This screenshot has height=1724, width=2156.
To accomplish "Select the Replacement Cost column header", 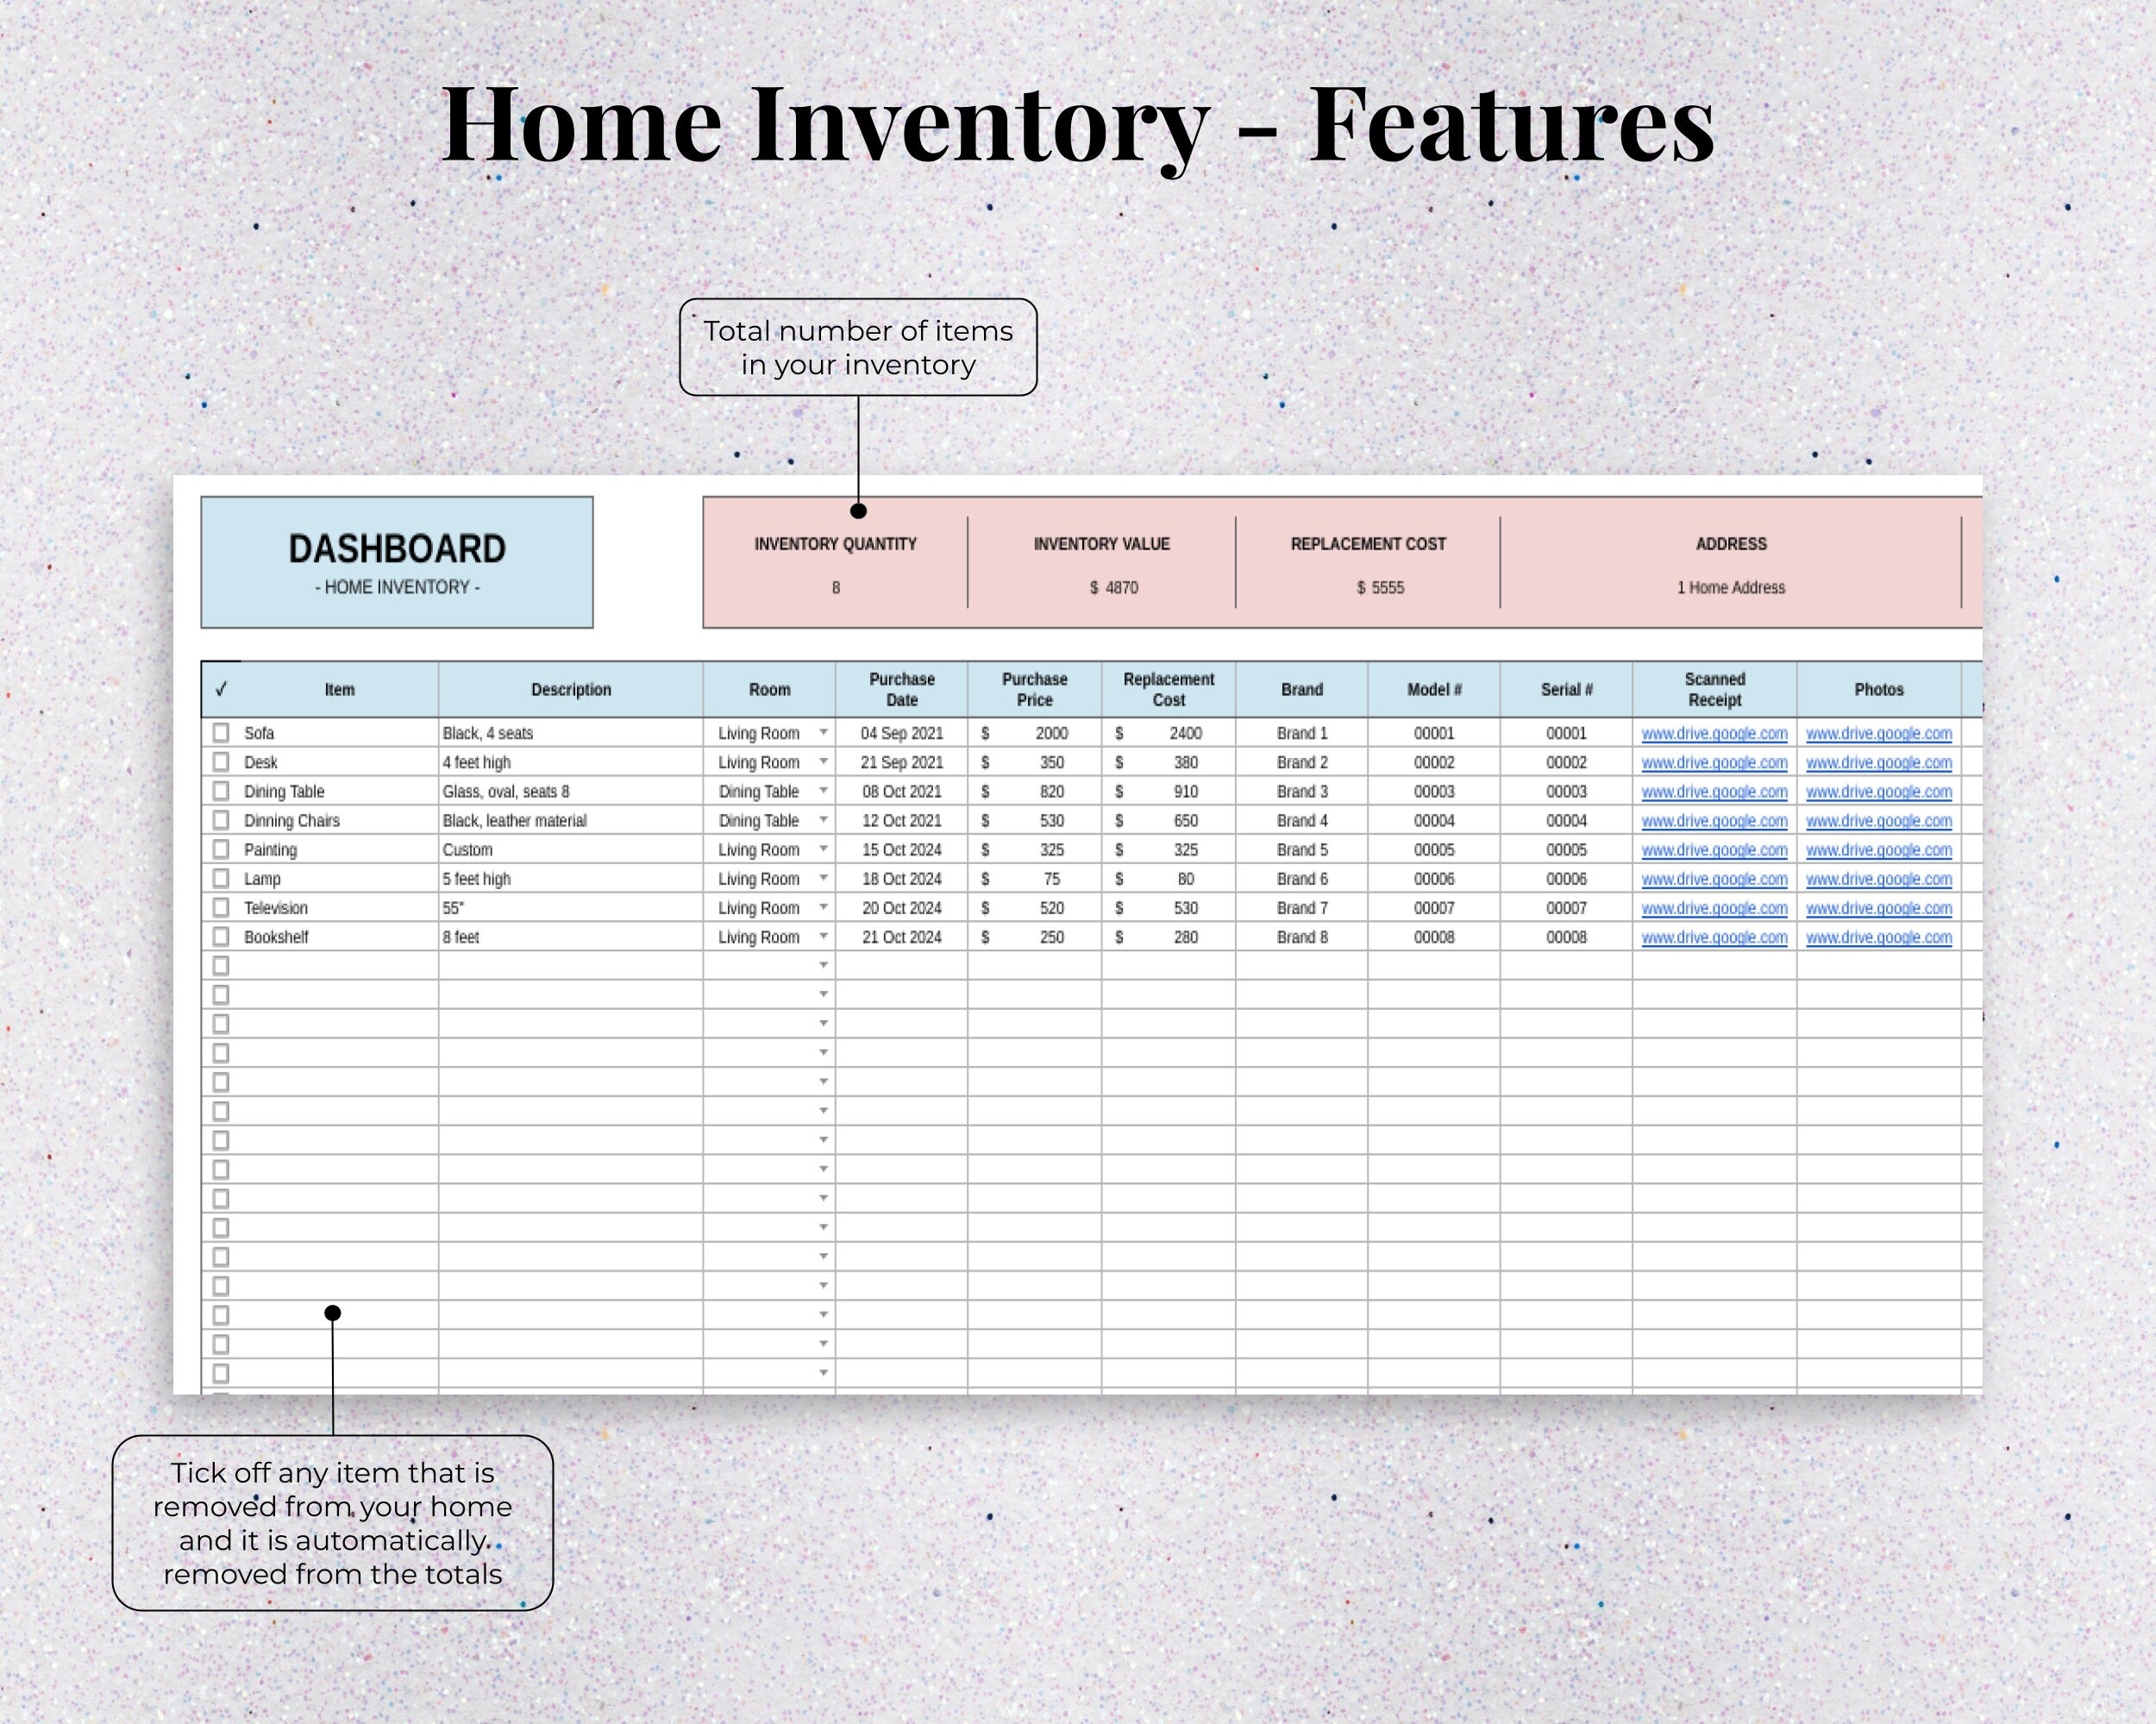I will click(1168, 689).
